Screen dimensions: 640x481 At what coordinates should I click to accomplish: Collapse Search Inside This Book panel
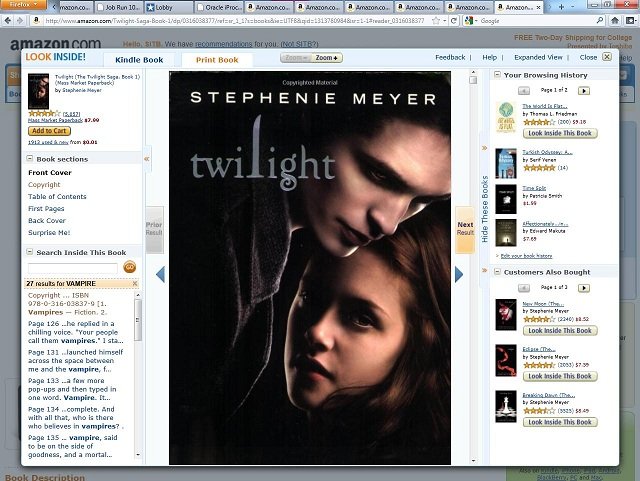(30, 252)
